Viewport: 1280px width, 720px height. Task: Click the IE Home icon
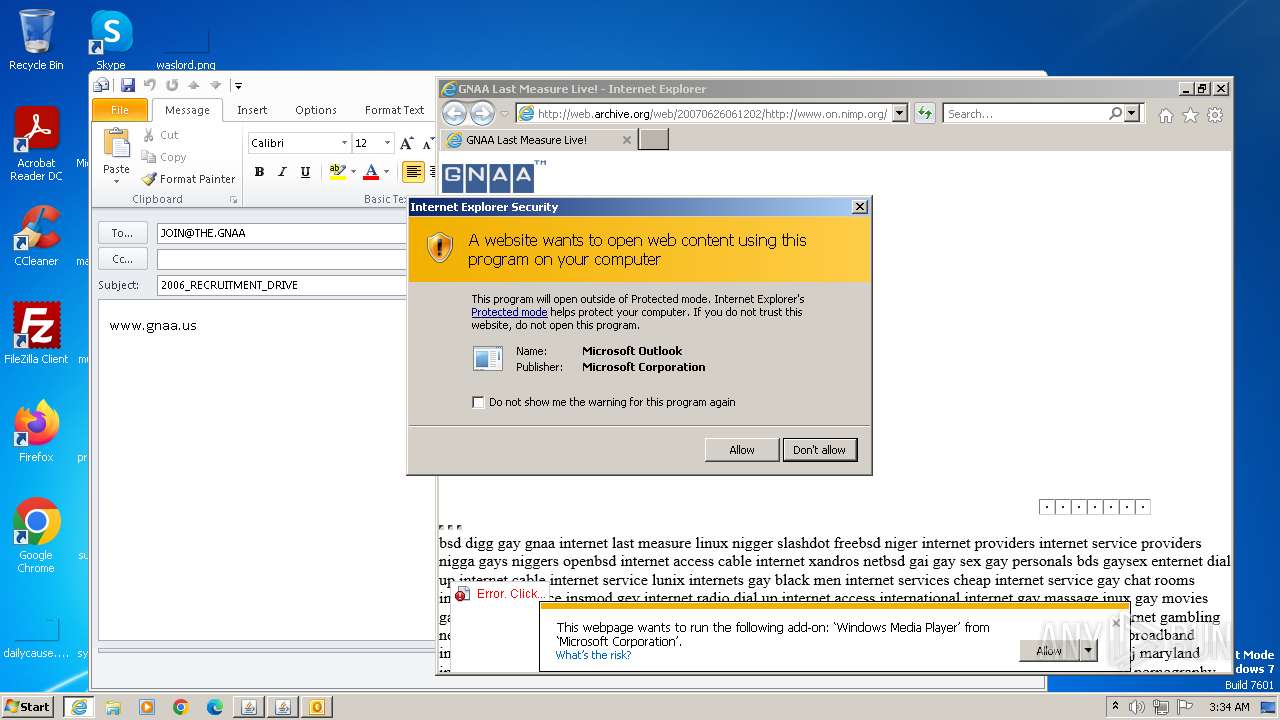pos(1166,115)
